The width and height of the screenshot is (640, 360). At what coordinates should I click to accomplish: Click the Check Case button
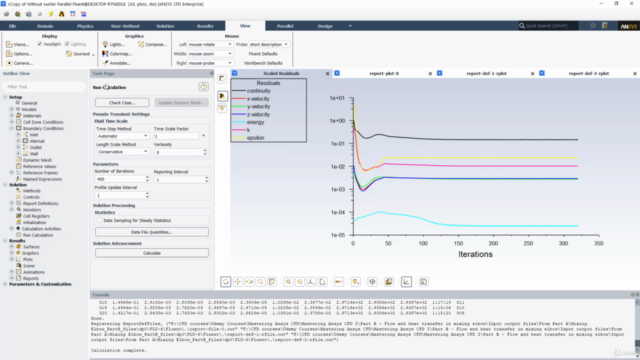pos(122,102)
